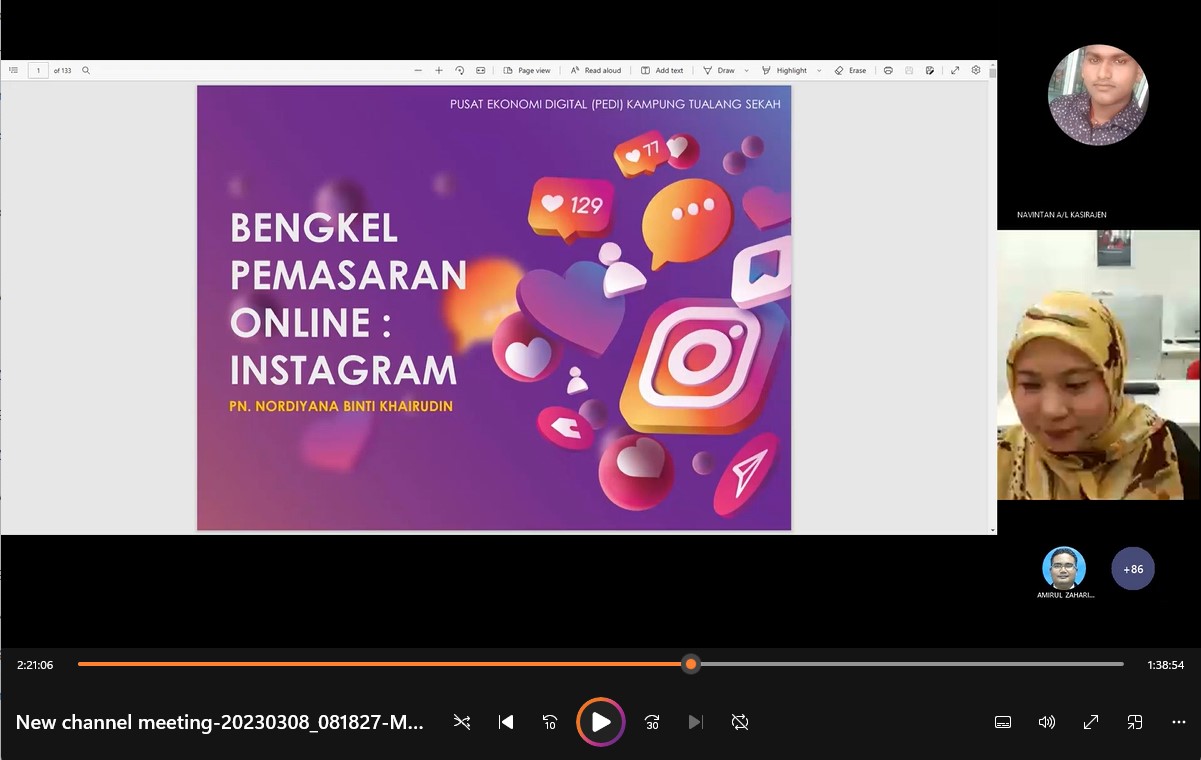Click the Save as icon
This screenshot has width=1201, height=760.
(930, 70)
